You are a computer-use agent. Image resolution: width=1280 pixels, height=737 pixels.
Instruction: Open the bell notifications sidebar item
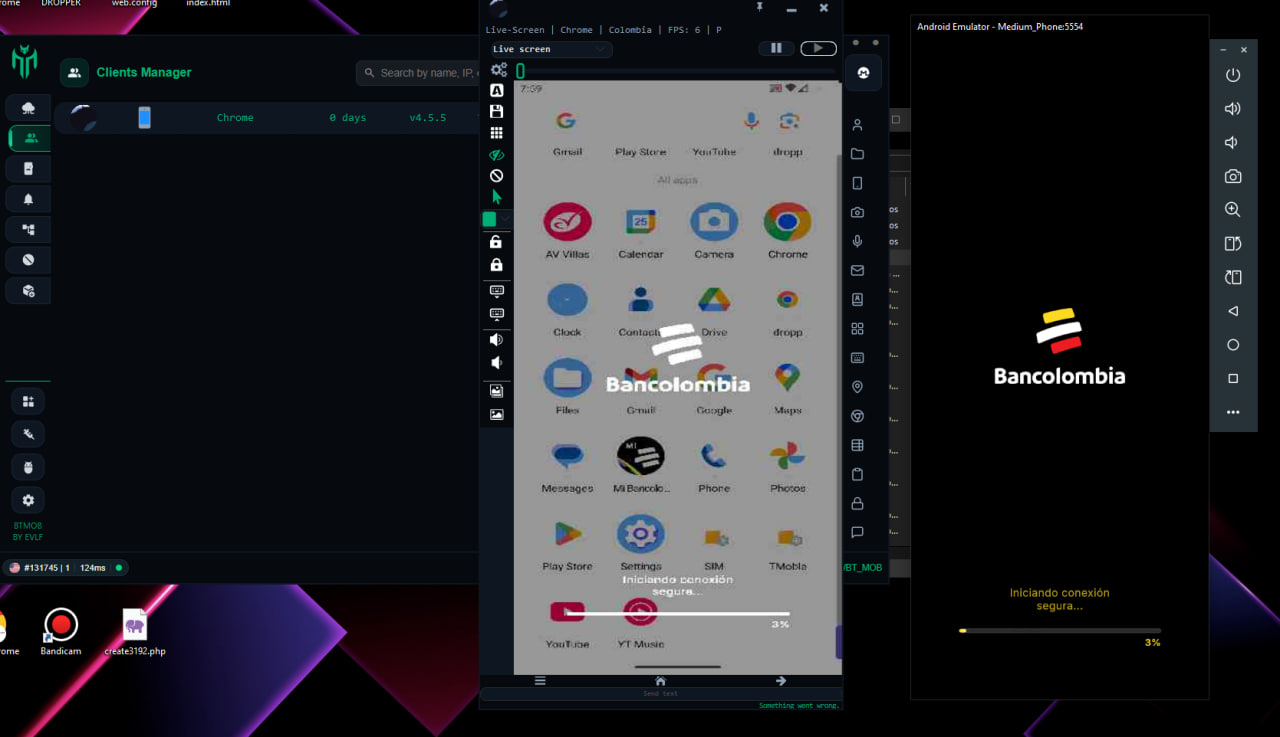point(28,199)
